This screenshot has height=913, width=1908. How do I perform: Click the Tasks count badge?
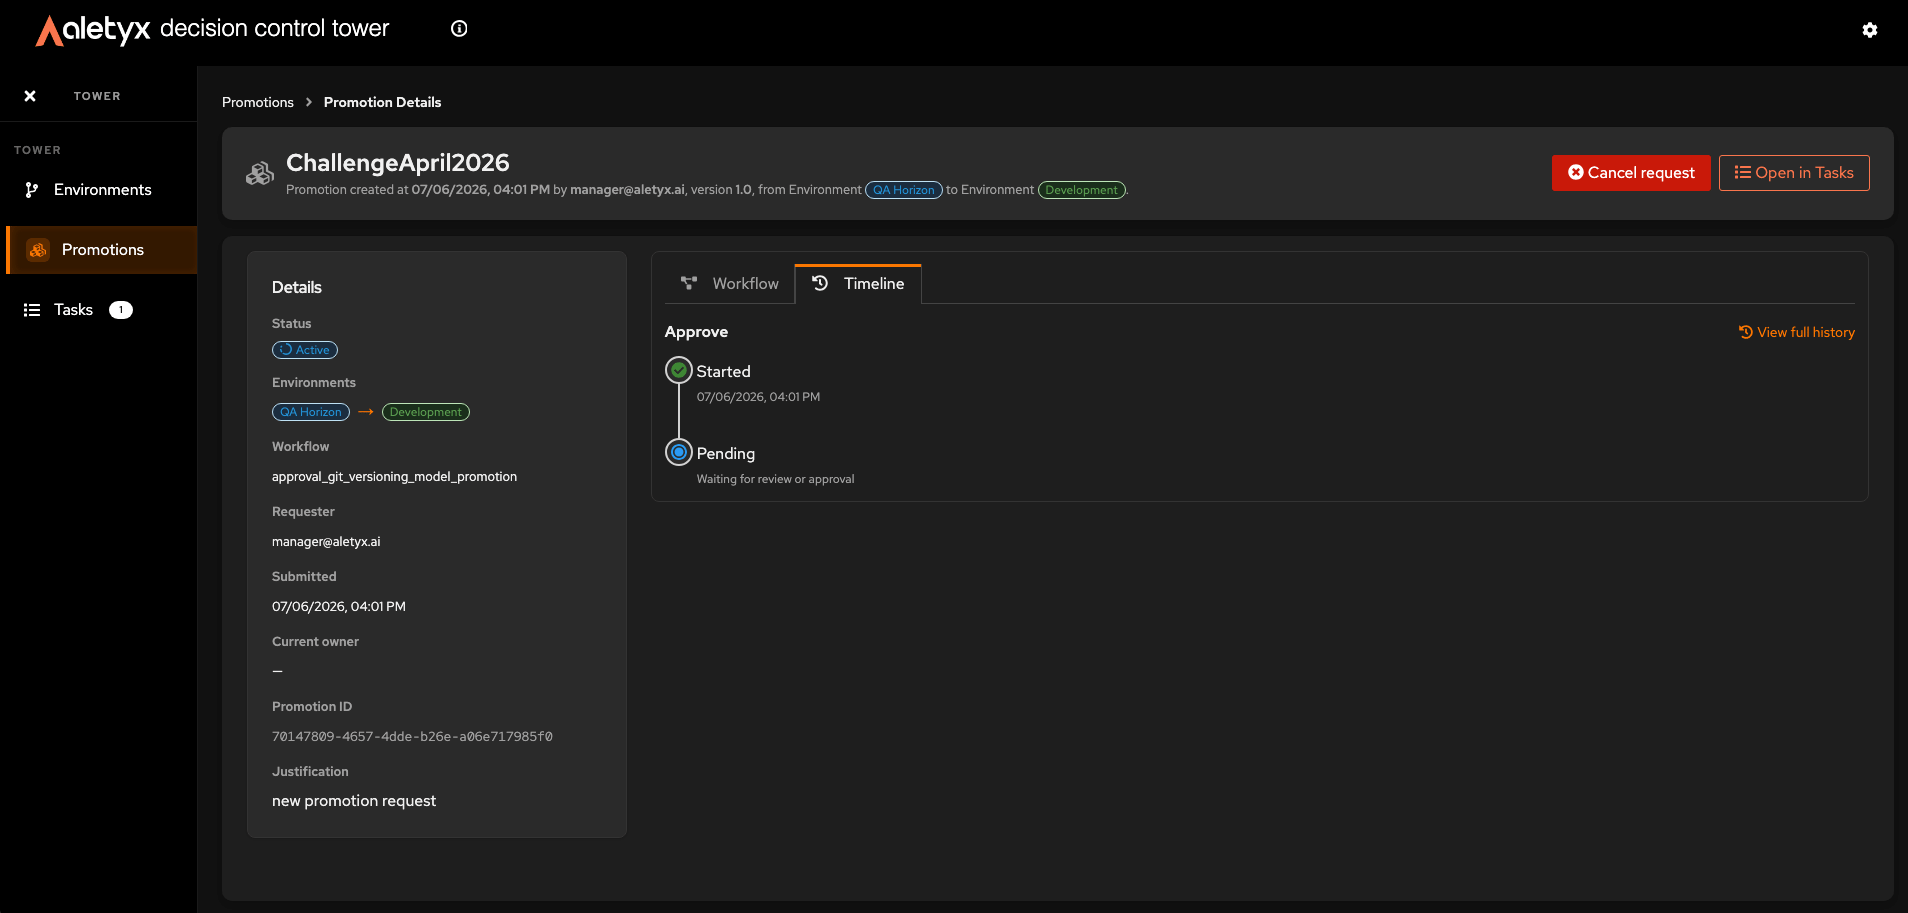(x=121, y=310)
